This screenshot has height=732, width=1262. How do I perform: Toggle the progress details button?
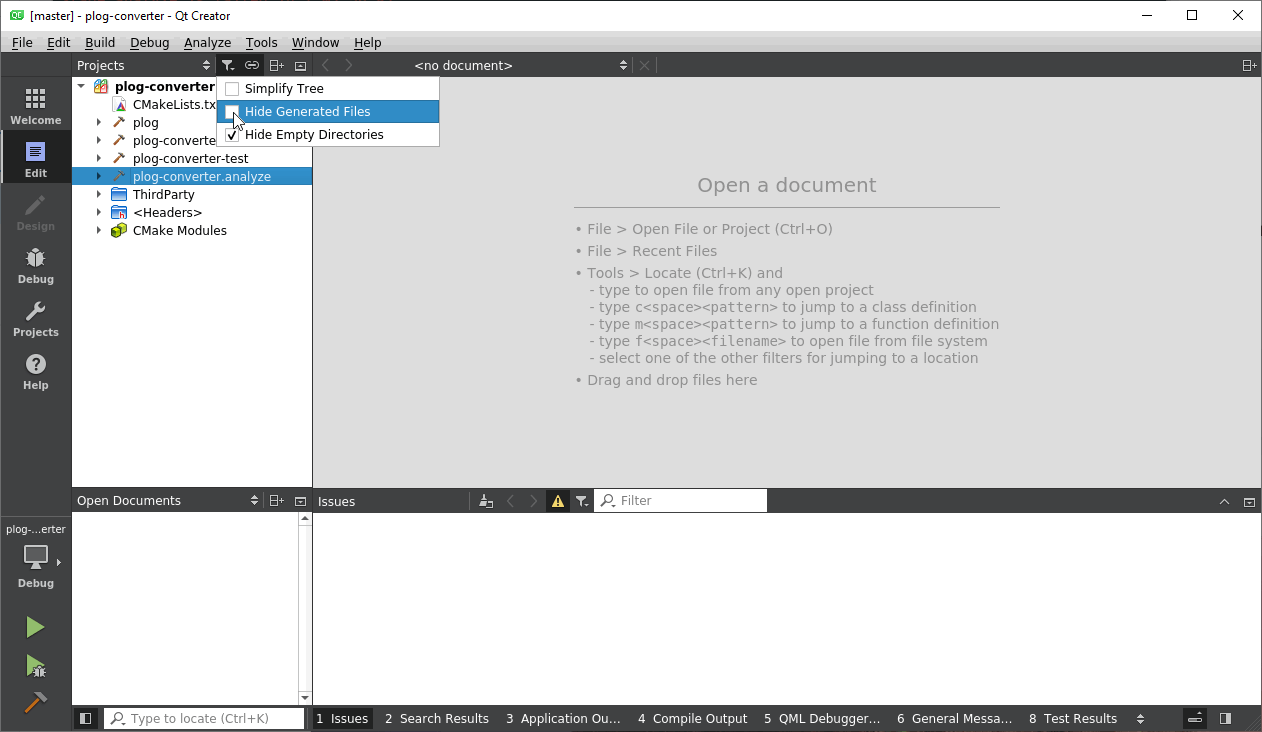point(1195,718)
